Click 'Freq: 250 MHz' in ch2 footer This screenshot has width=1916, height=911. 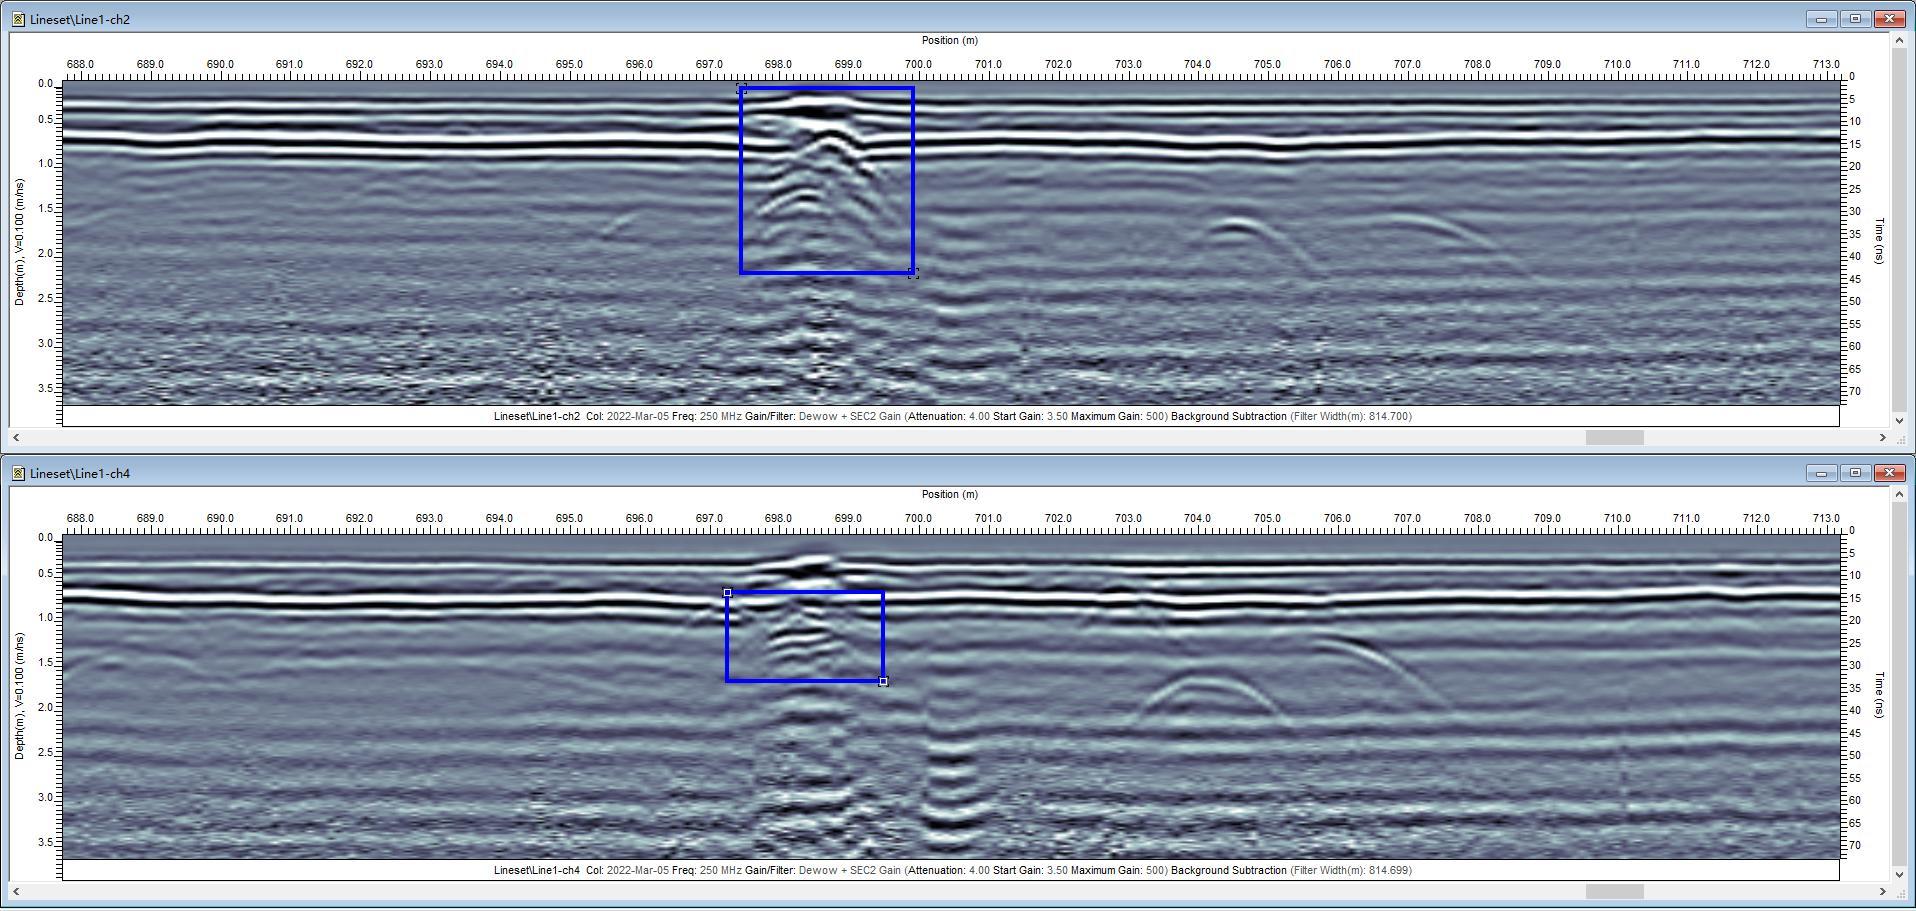(707, 416)
